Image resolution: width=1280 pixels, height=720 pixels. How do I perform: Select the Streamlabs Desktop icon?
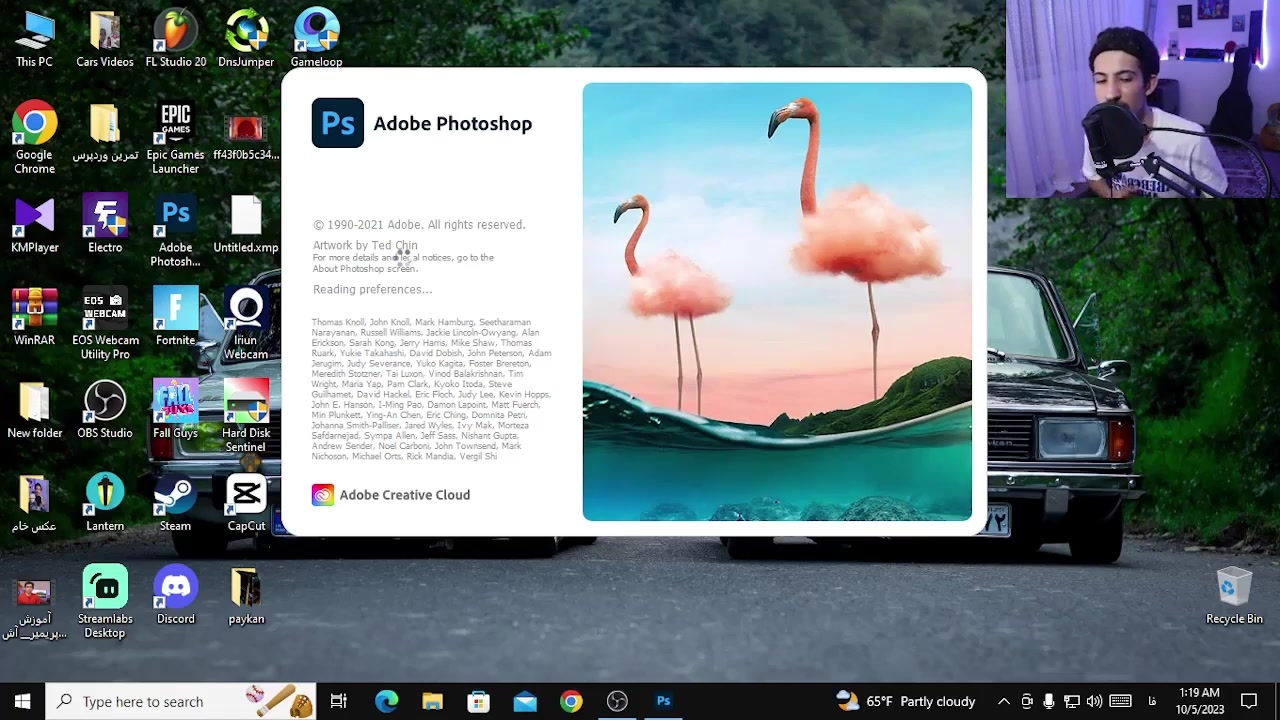click(105, 603)
